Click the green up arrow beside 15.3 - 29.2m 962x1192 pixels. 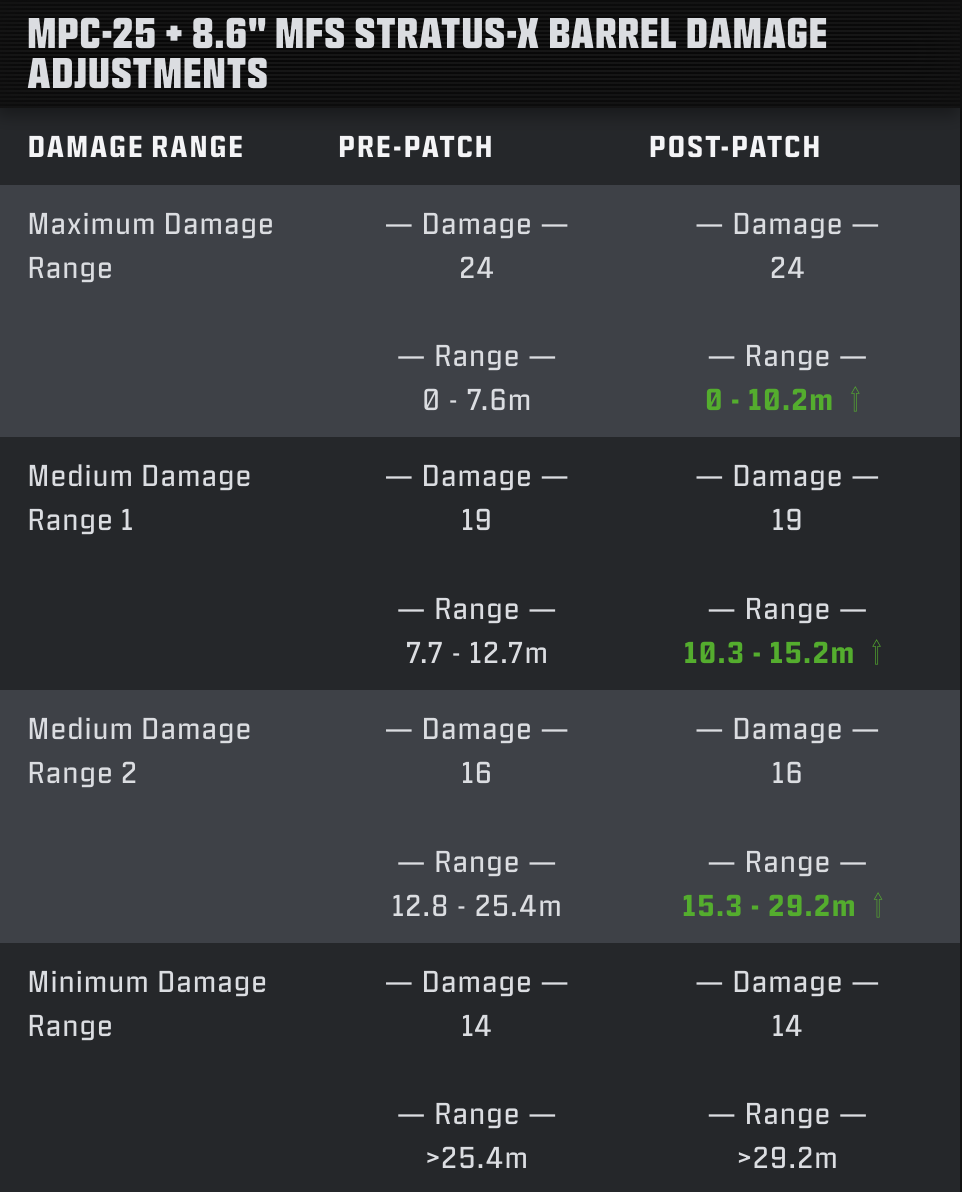(878, 907)
